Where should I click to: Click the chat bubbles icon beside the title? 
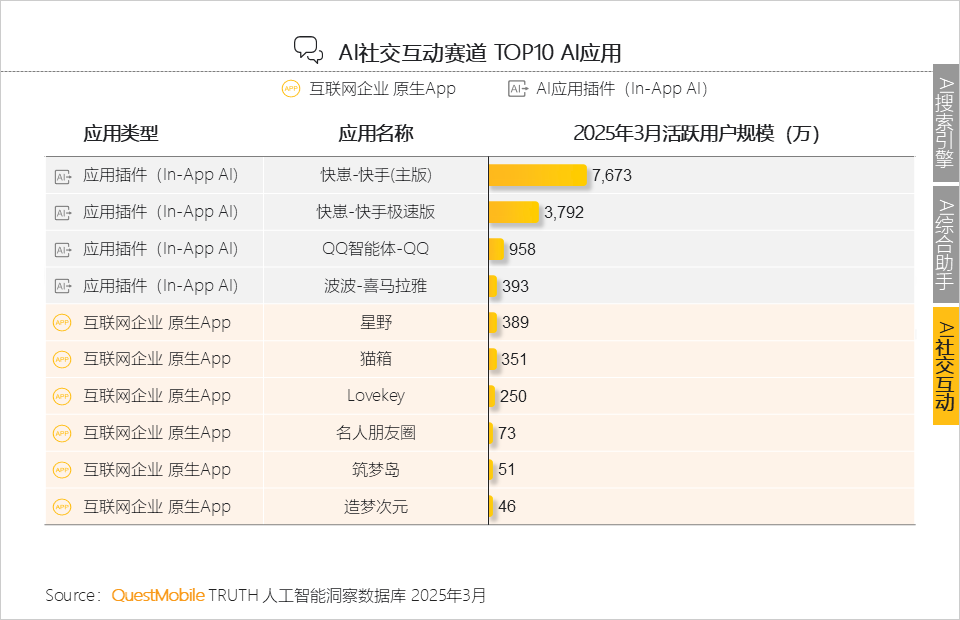pos(307,50)
